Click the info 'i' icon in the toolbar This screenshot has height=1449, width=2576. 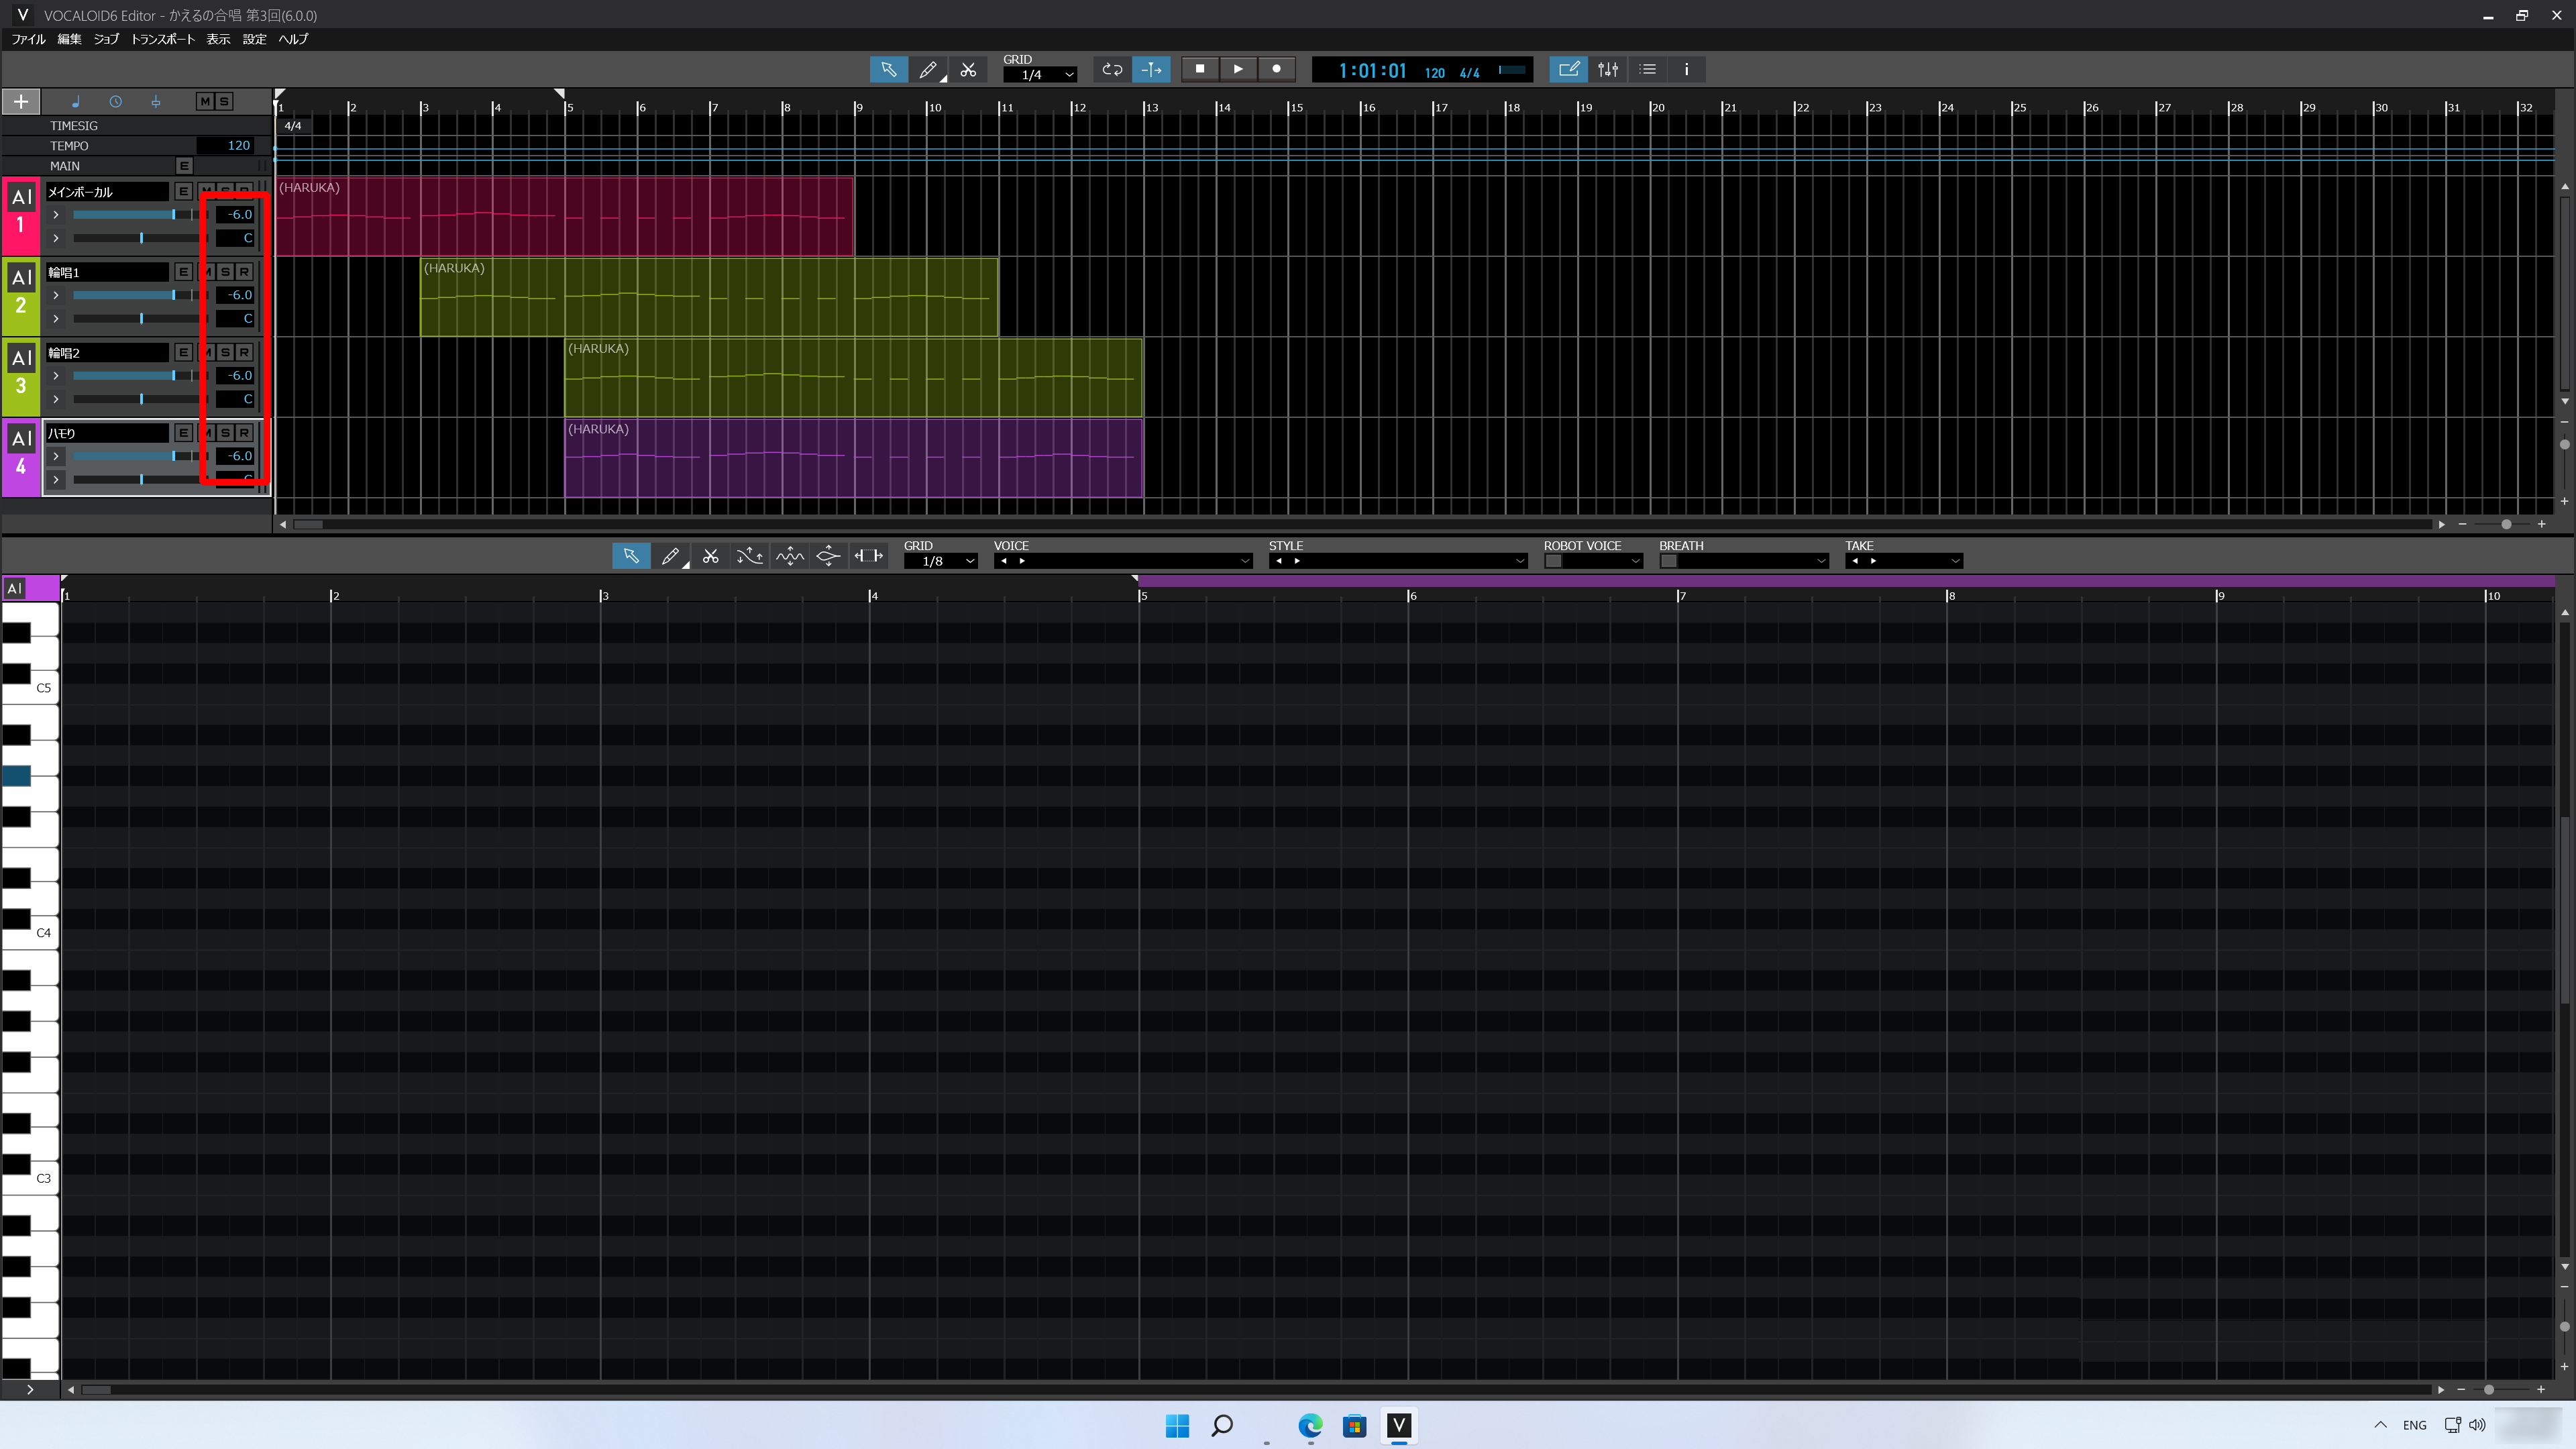click(1686, 69)
